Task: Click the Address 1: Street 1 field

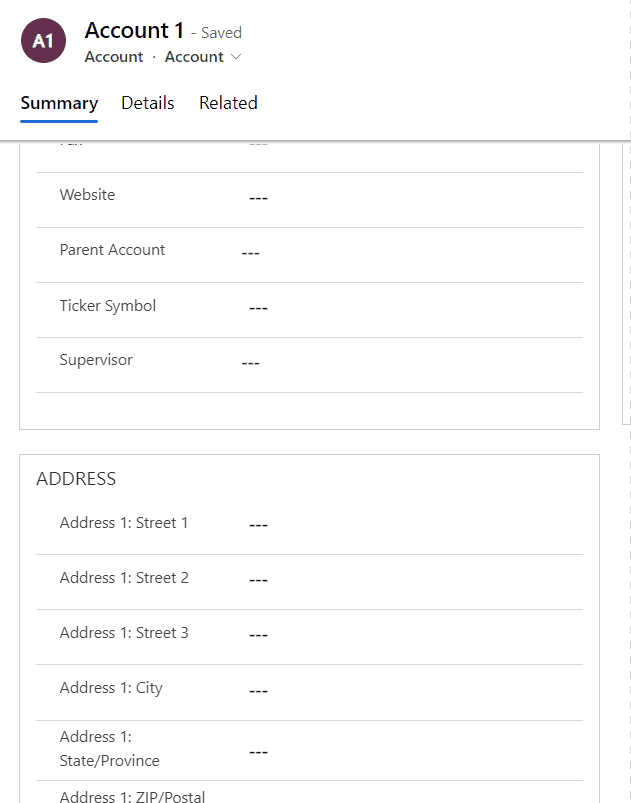Action: [x=258, y=524]
